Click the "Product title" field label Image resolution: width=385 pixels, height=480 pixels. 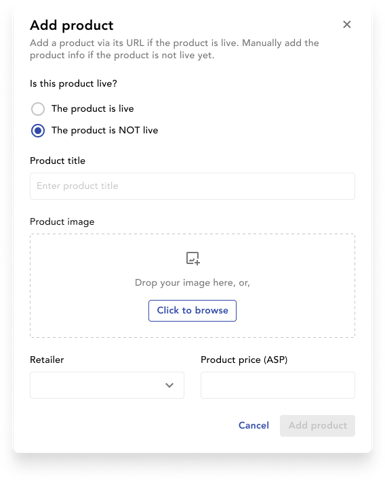pos(58,161)
